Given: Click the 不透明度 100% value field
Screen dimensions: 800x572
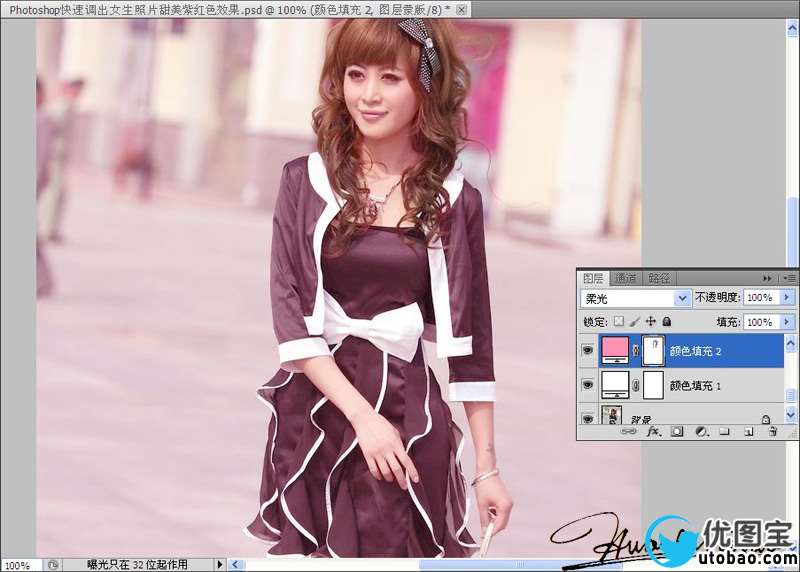Looking at the screenshot, I should [761, 297].
